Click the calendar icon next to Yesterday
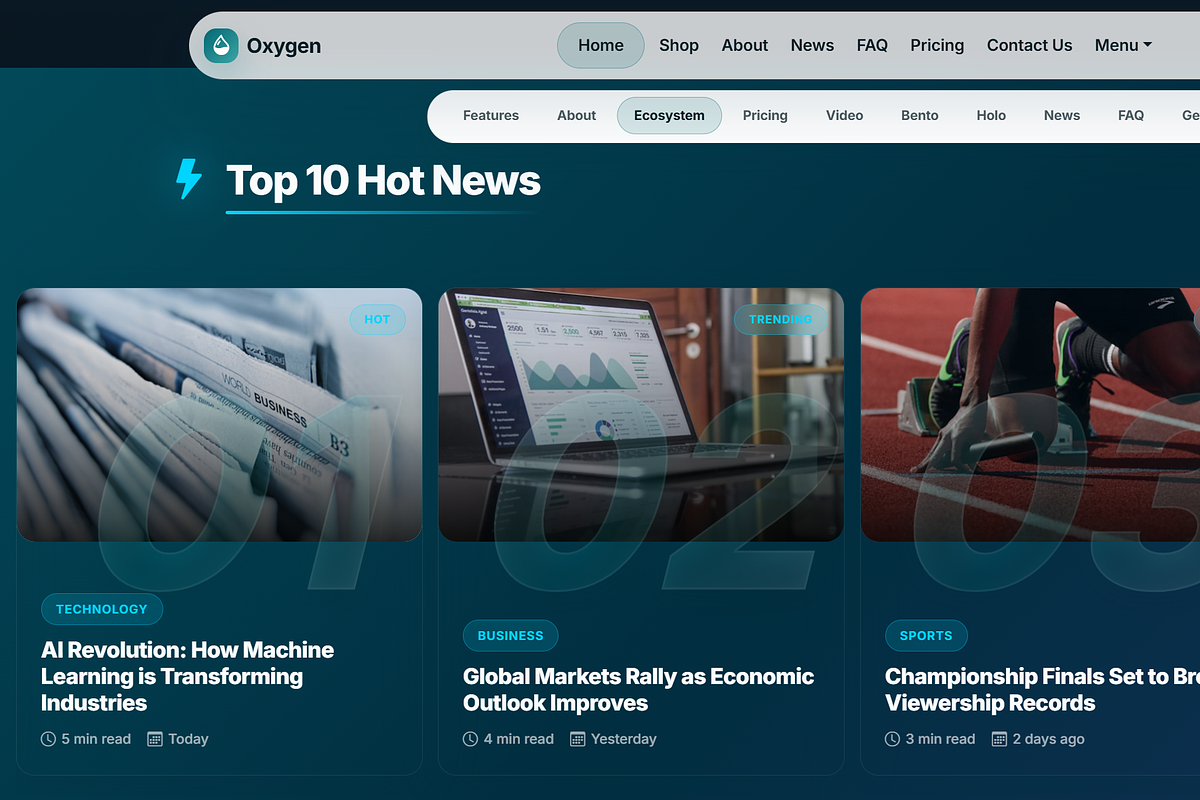The image size is (1200, 800). (577, 739)
